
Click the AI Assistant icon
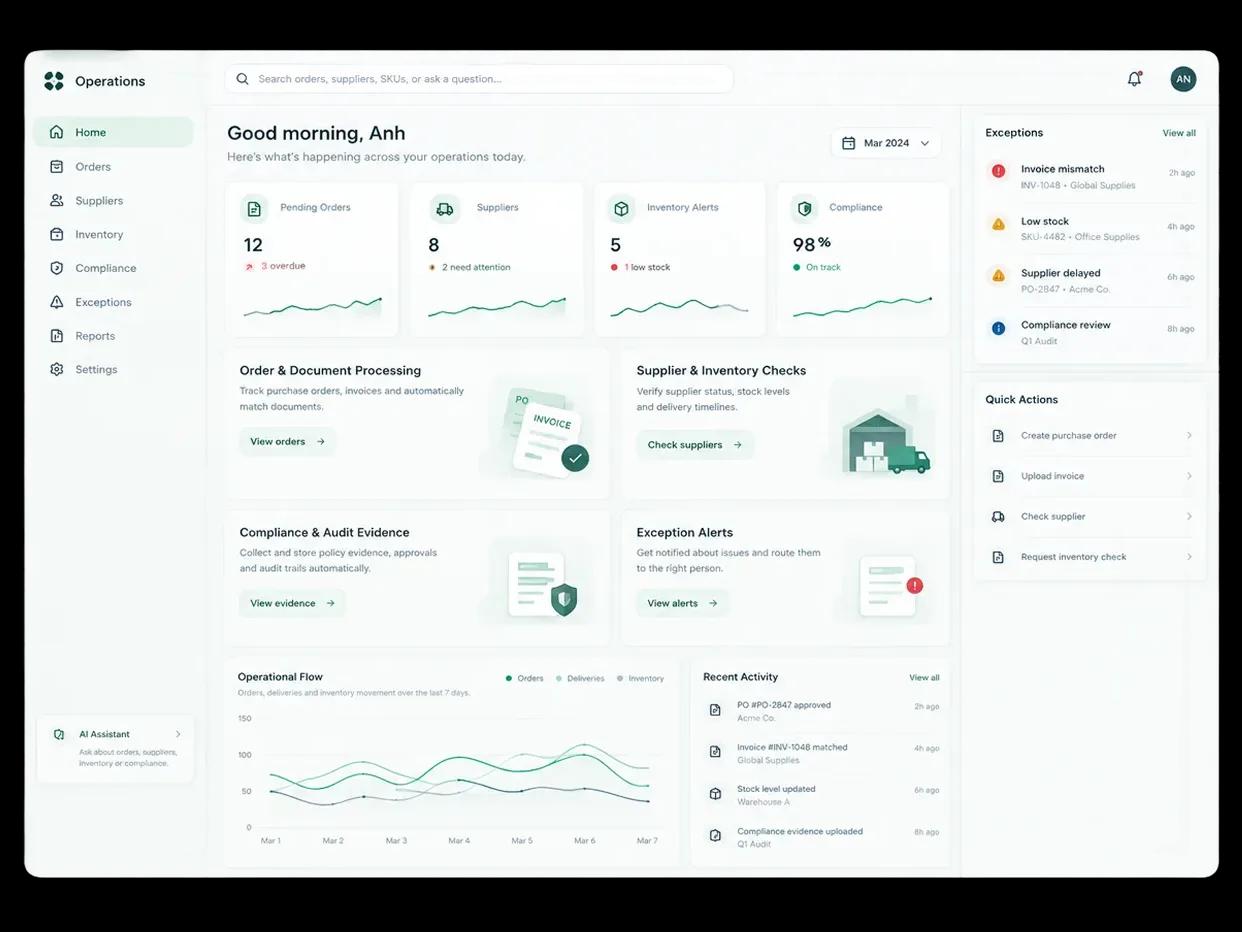(59, 735)
